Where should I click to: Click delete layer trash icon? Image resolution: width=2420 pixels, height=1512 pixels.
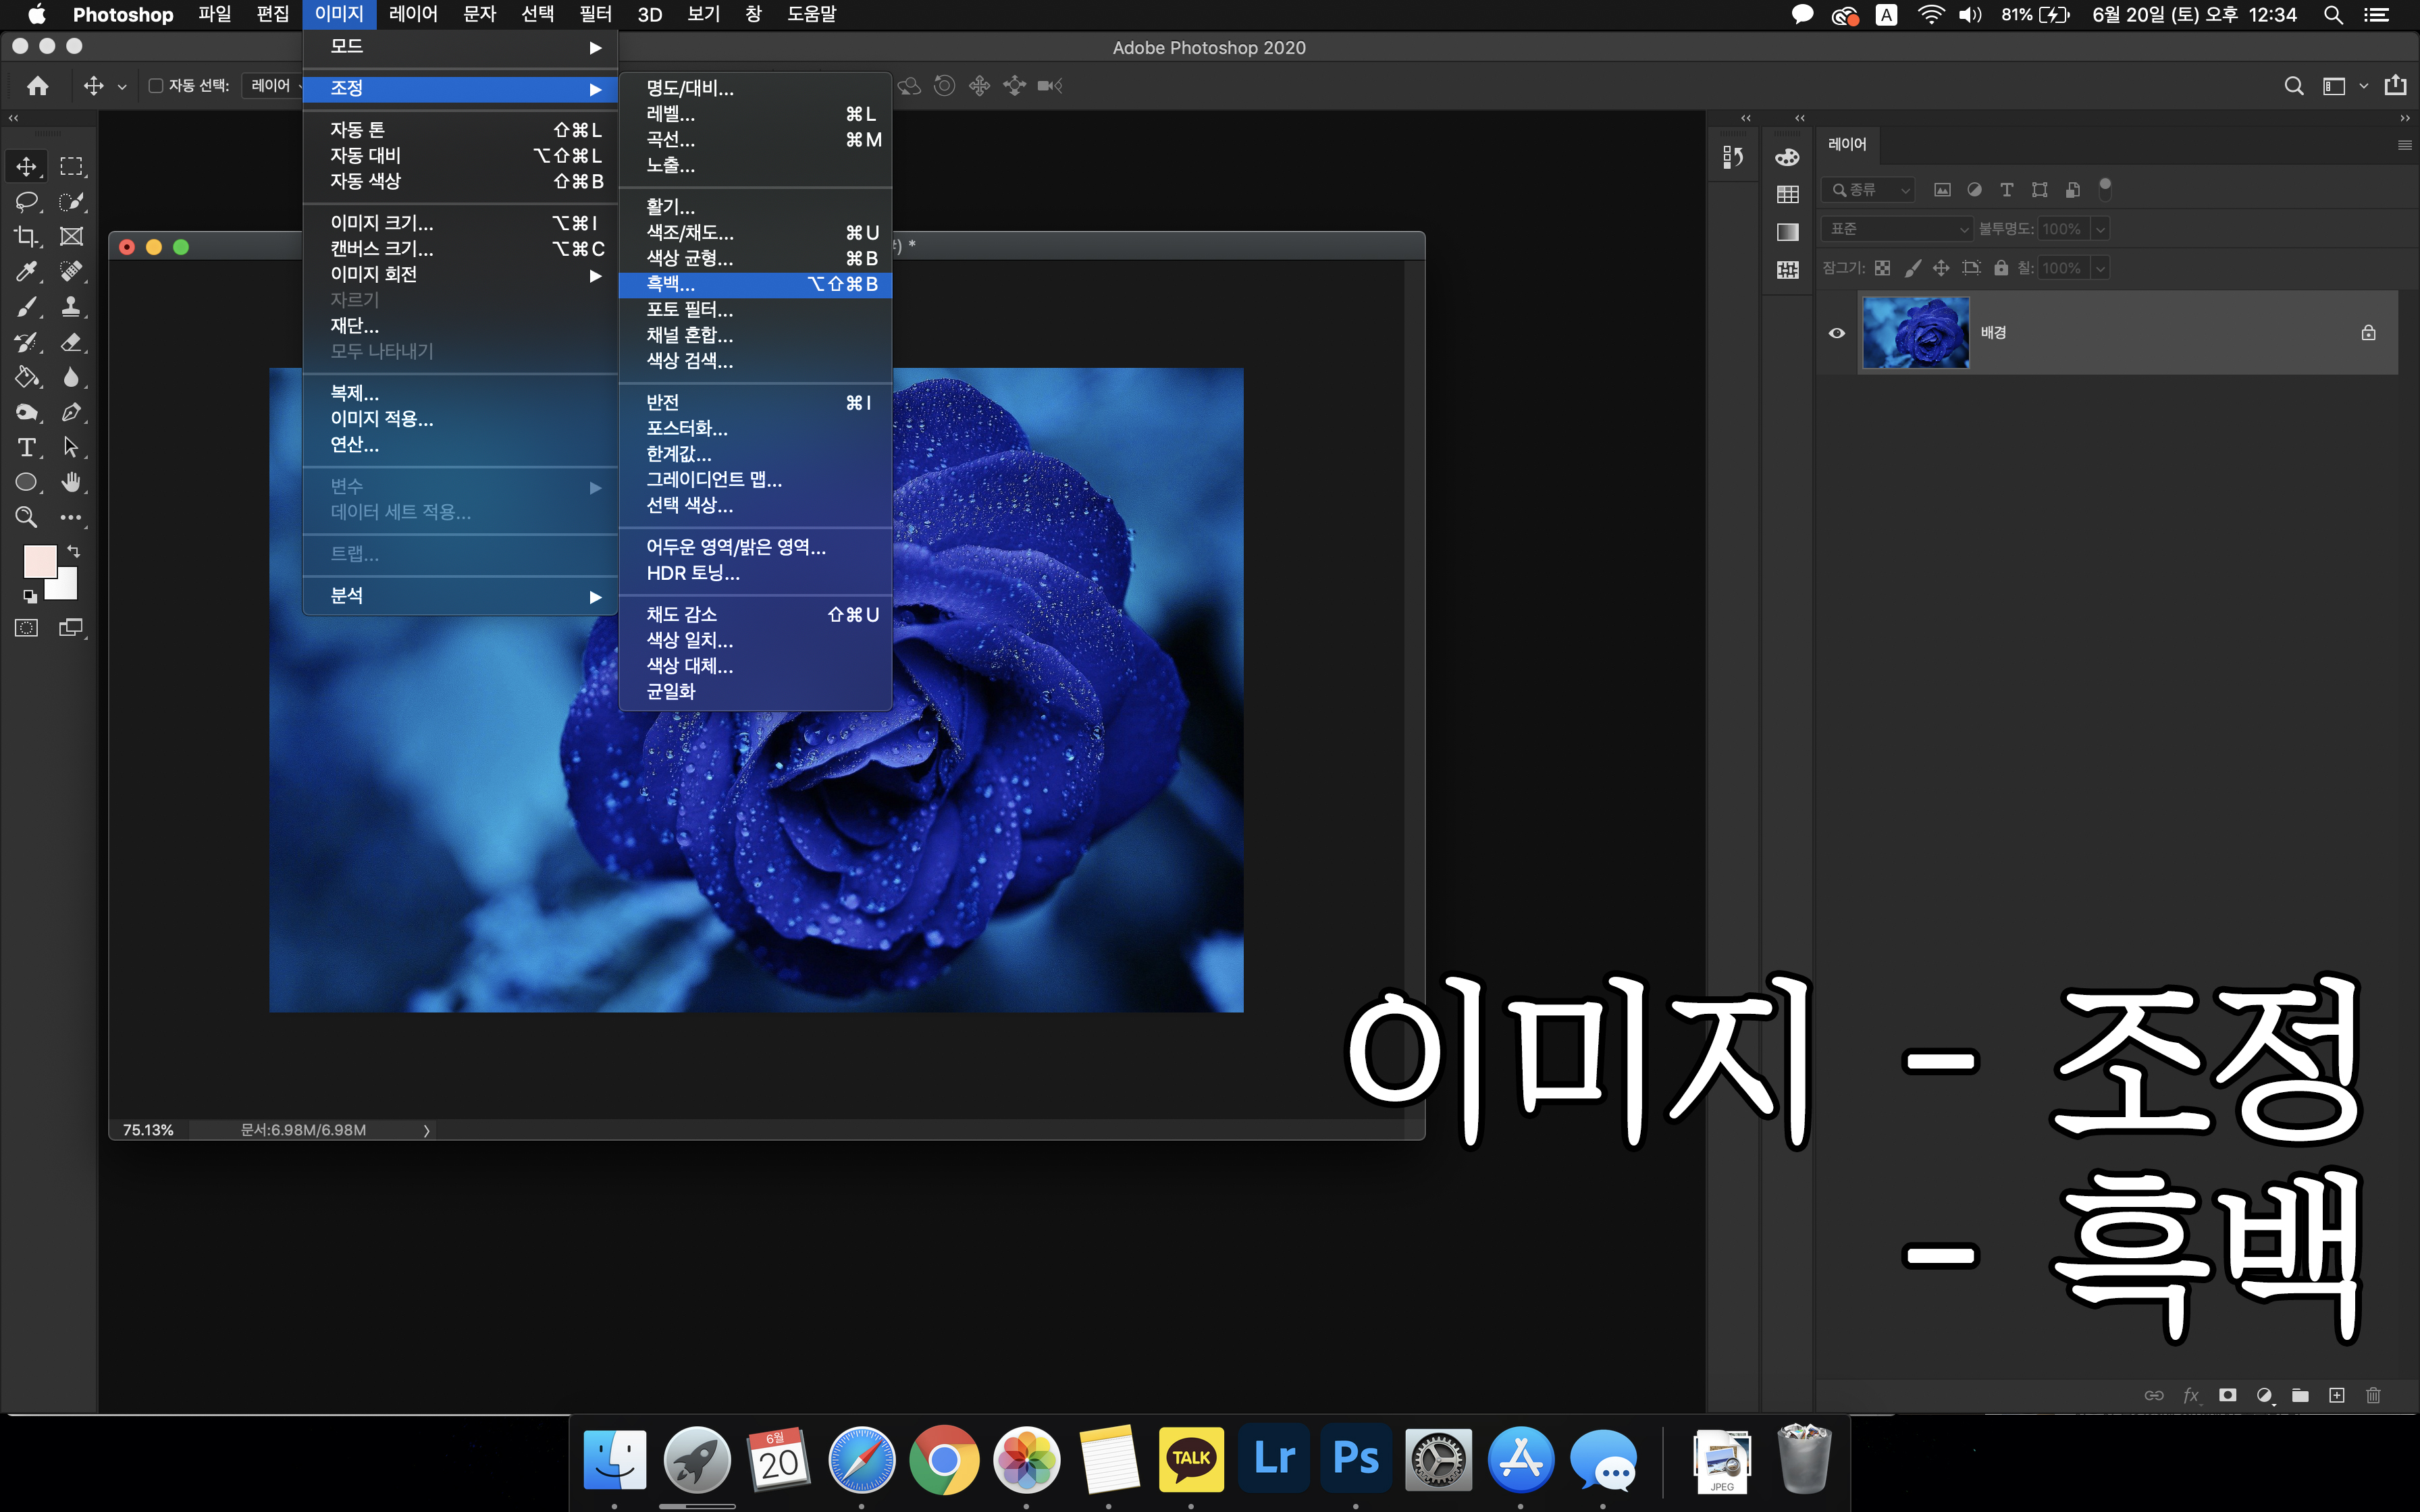2373,1395
